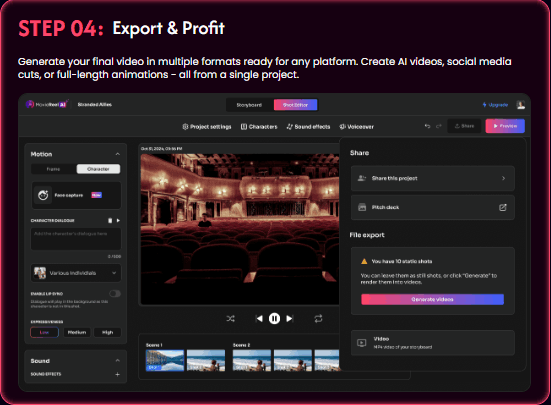Viewport: 551px width, 405px height.
Task: Select the Character motion option
Action: point(98,169)
